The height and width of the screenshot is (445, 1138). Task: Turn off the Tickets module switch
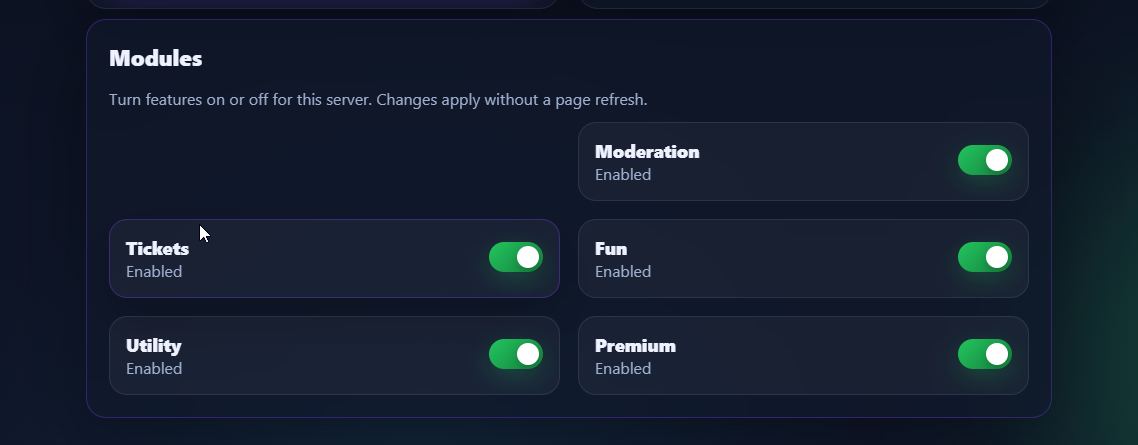515,257
